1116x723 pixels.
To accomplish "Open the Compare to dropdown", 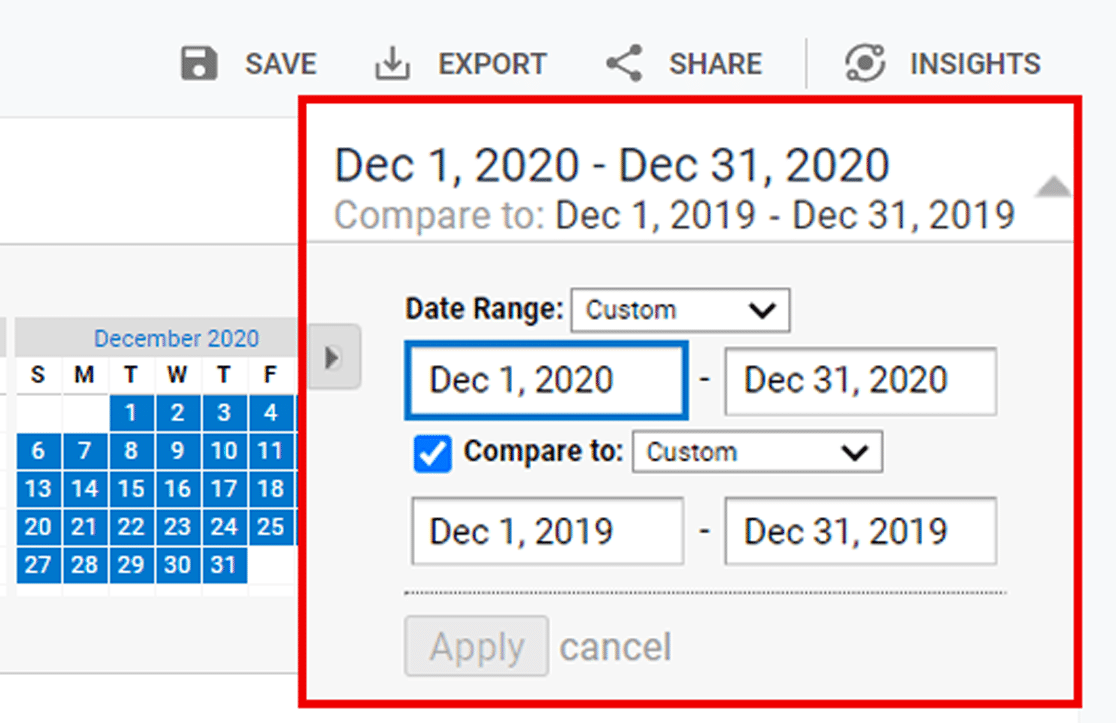I will [757, 451].
